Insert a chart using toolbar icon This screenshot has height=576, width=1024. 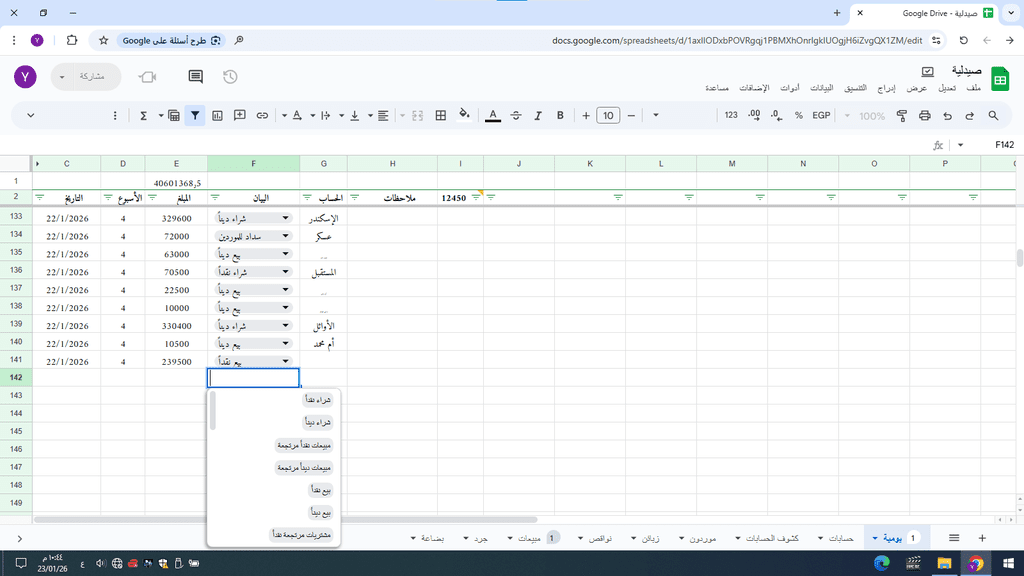tap(217, 116)
